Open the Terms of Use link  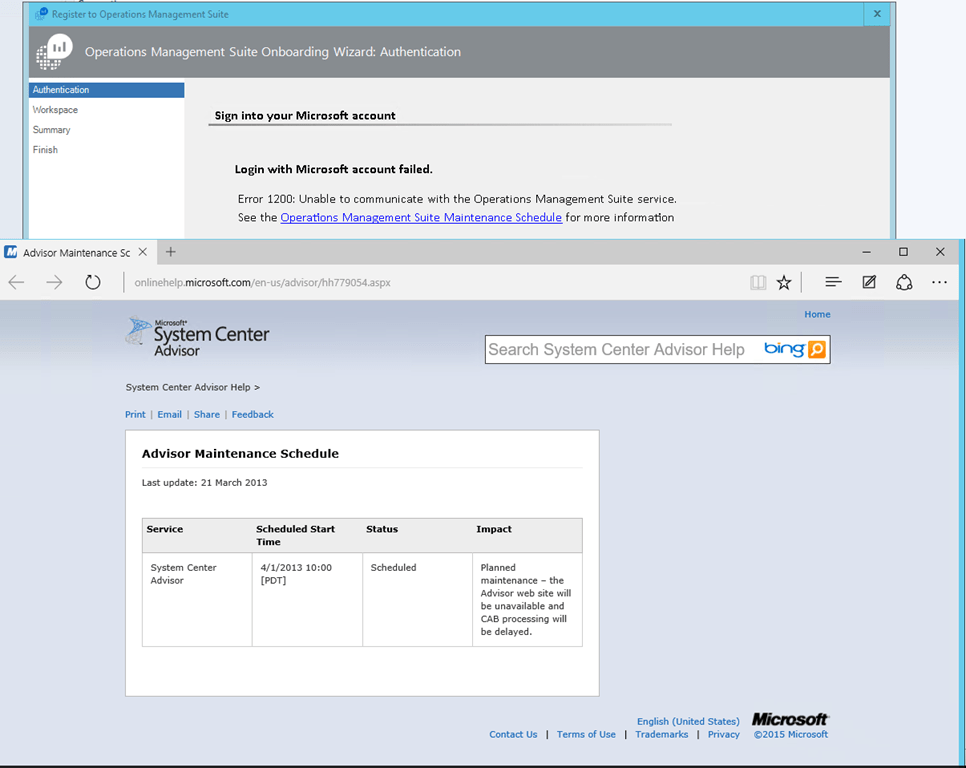click(x=586, y=734)
